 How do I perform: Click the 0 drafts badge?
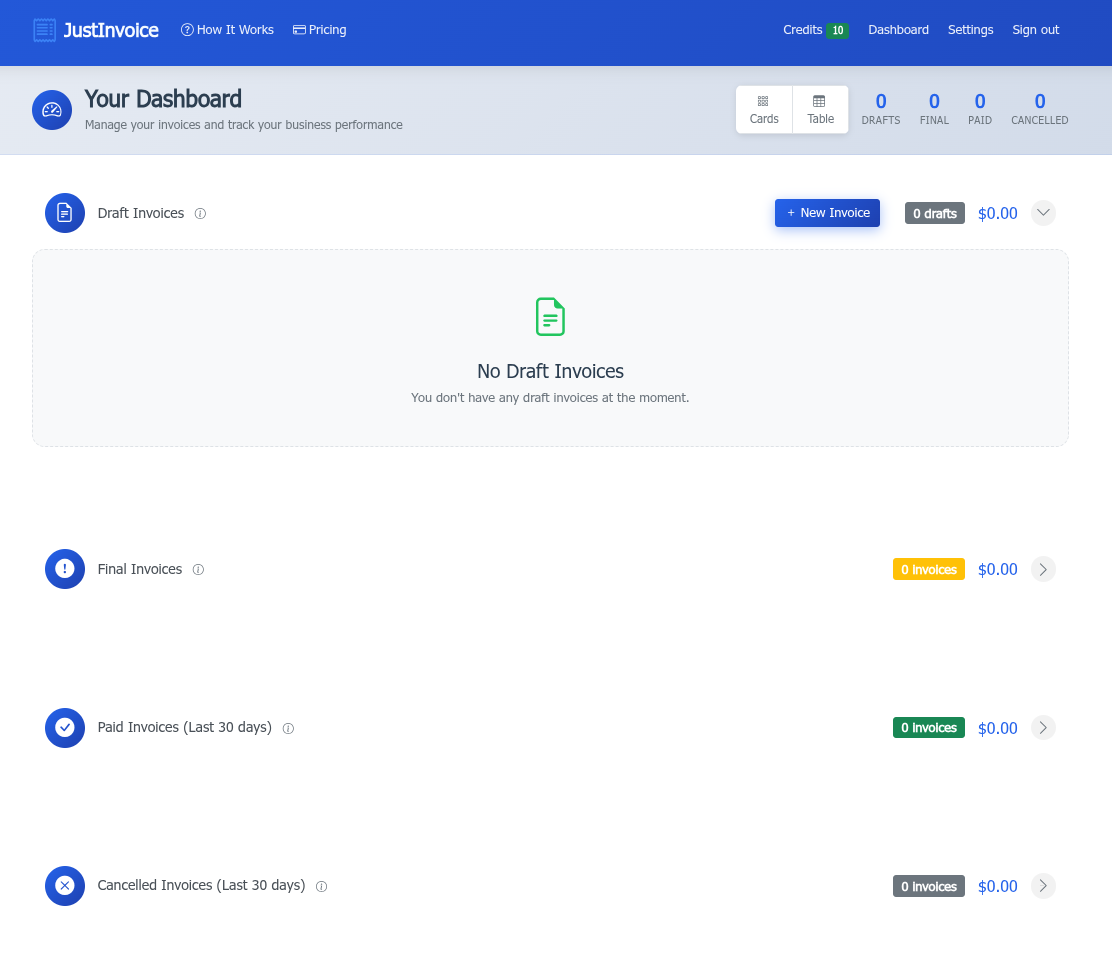(x=935, y=213)
